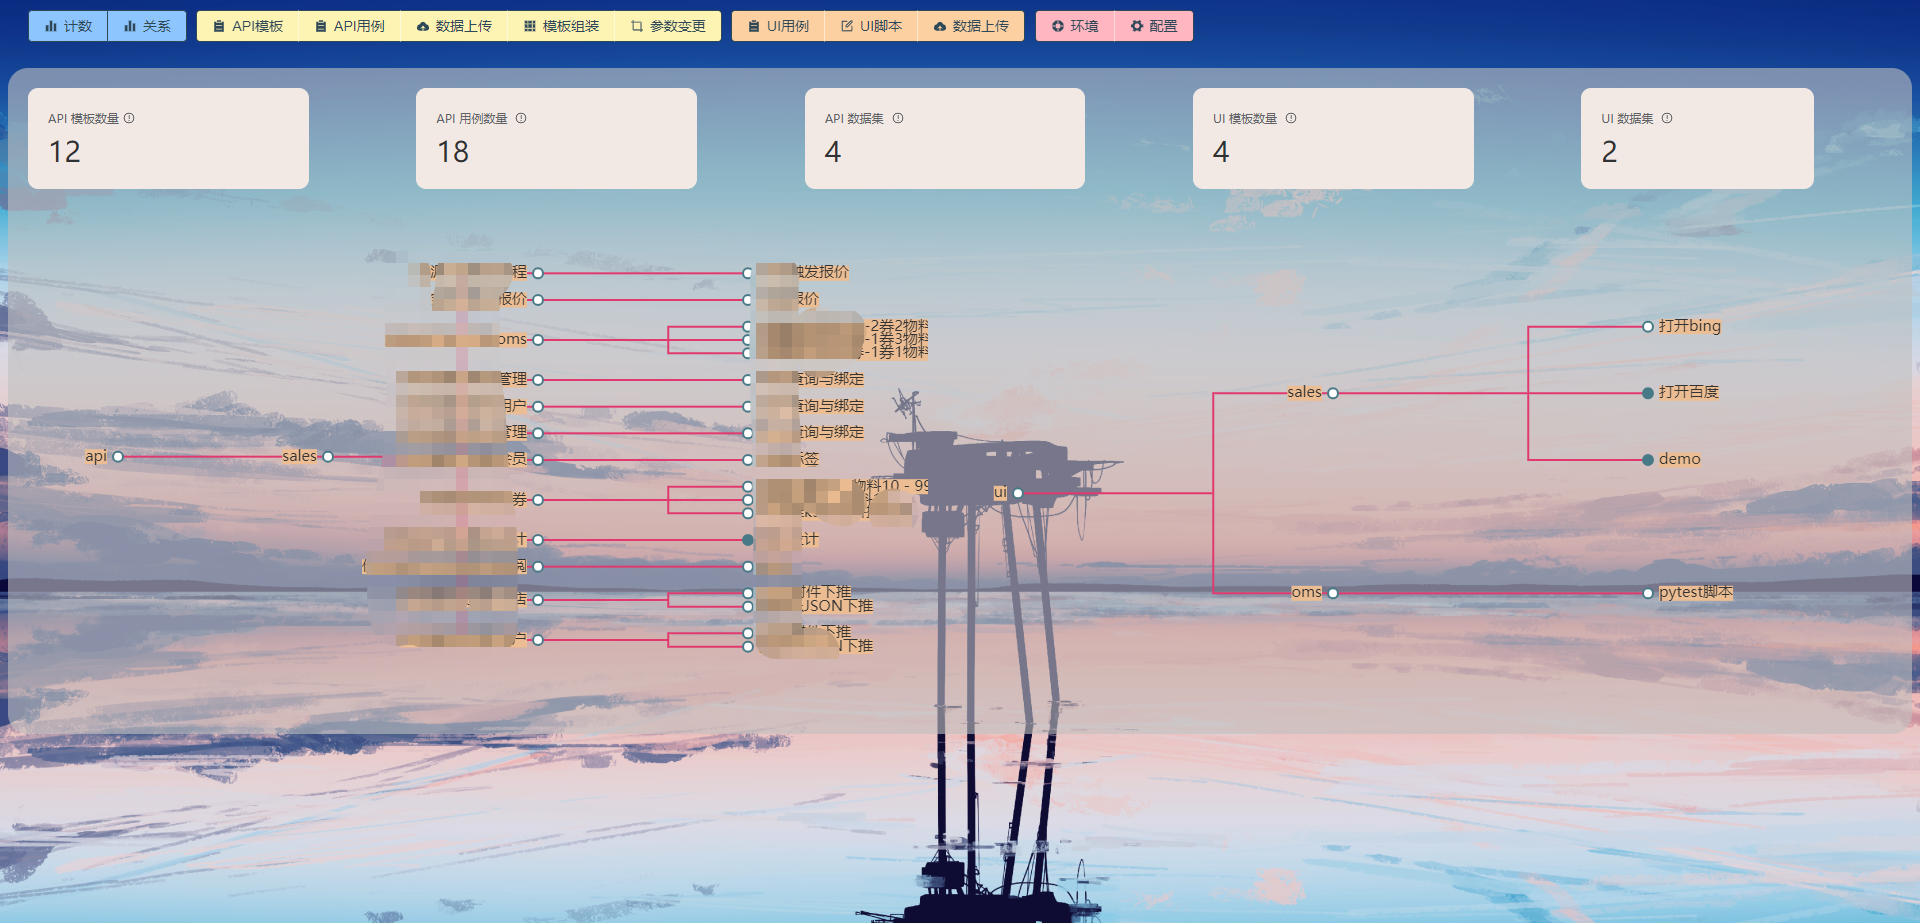
Task: Open the 环境 settings
Action: [x=1075, y=26]
